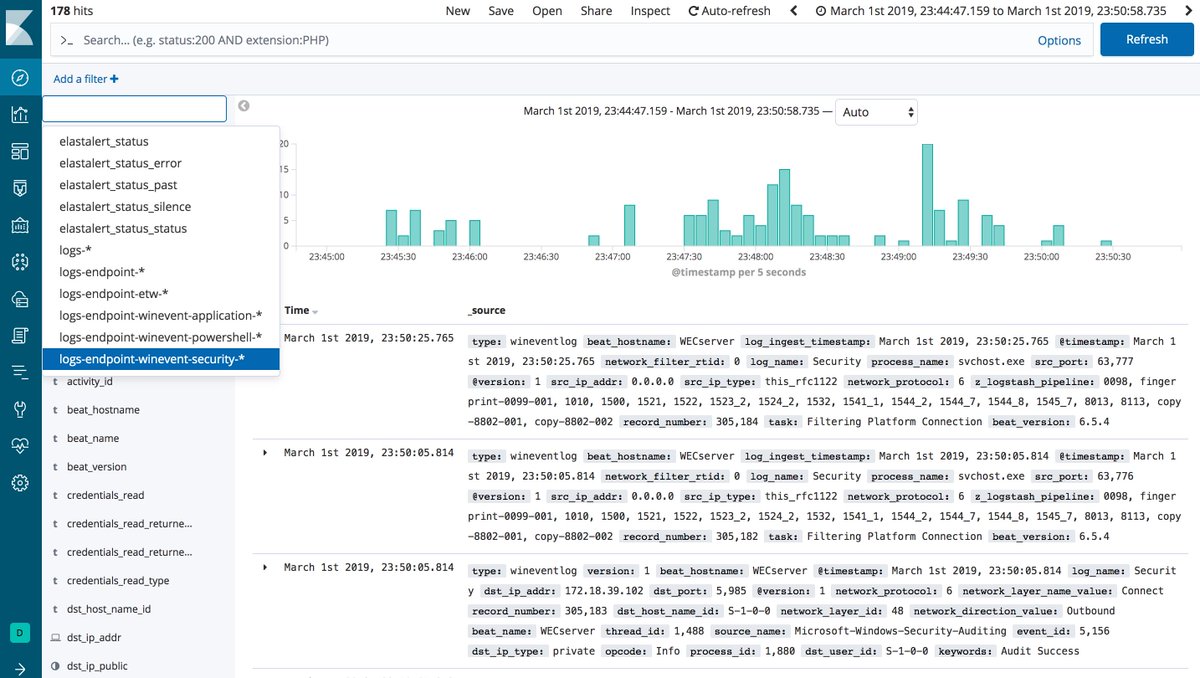Viewport: 1200px width, 678px height.
Task: Open the query Options link
Action: tap(1059, 41)
